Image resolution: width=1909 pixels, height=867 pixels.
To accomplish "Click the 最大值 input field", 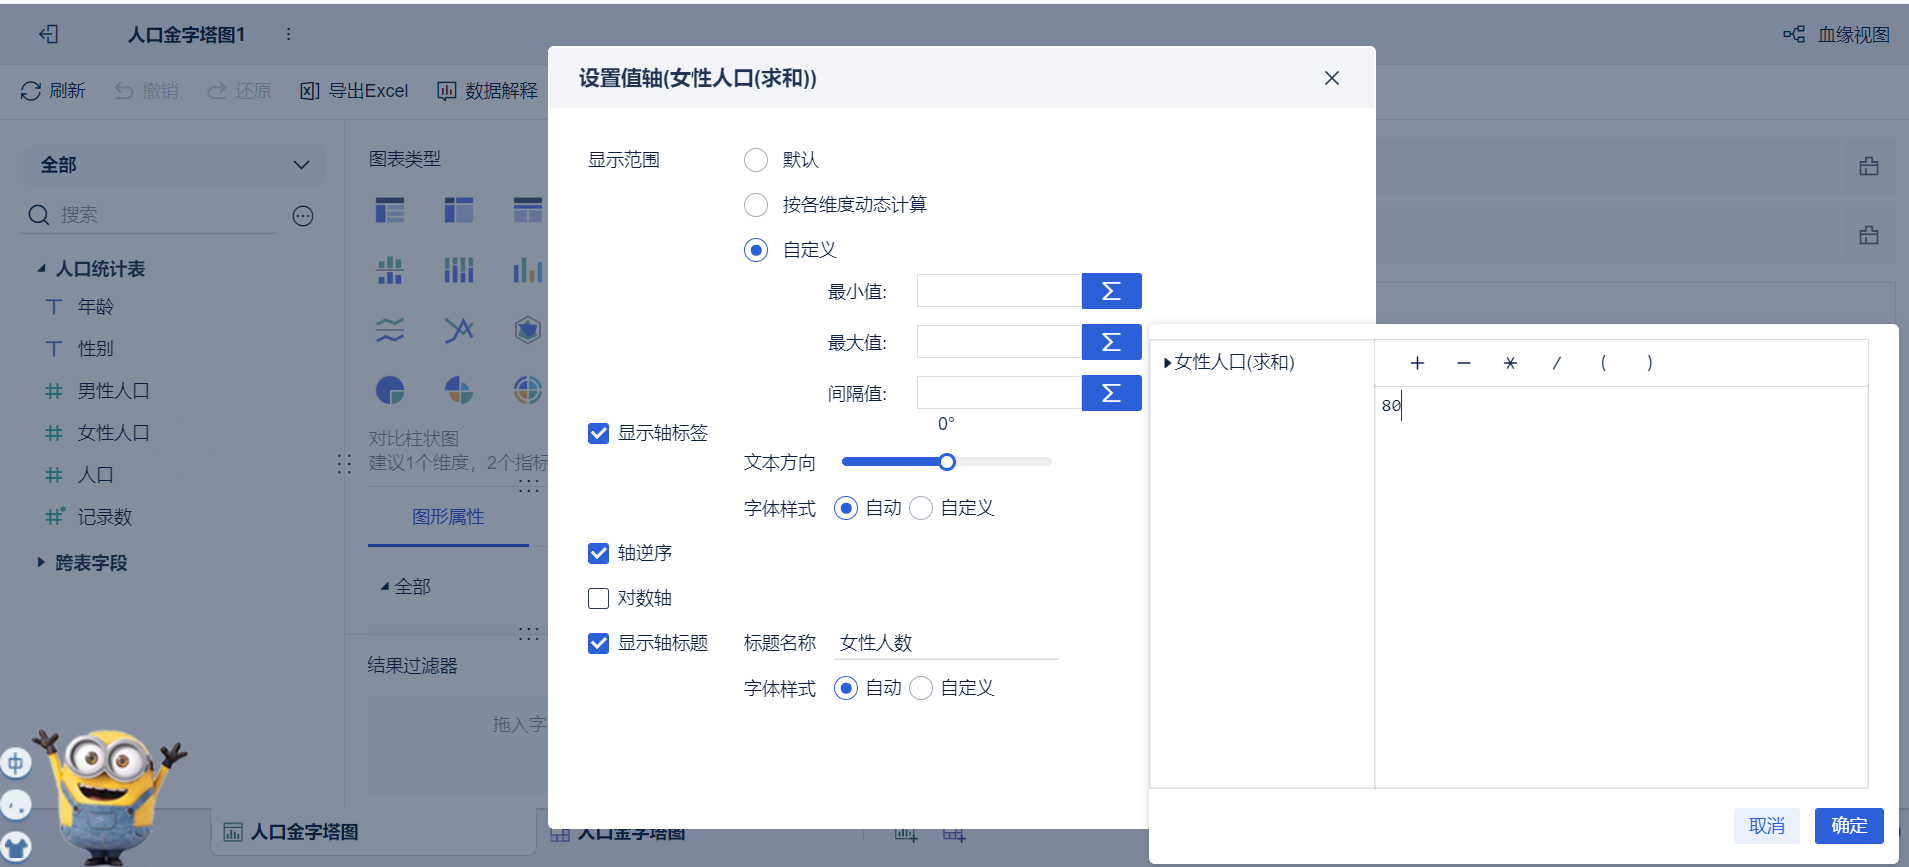I will coord(998,342).
